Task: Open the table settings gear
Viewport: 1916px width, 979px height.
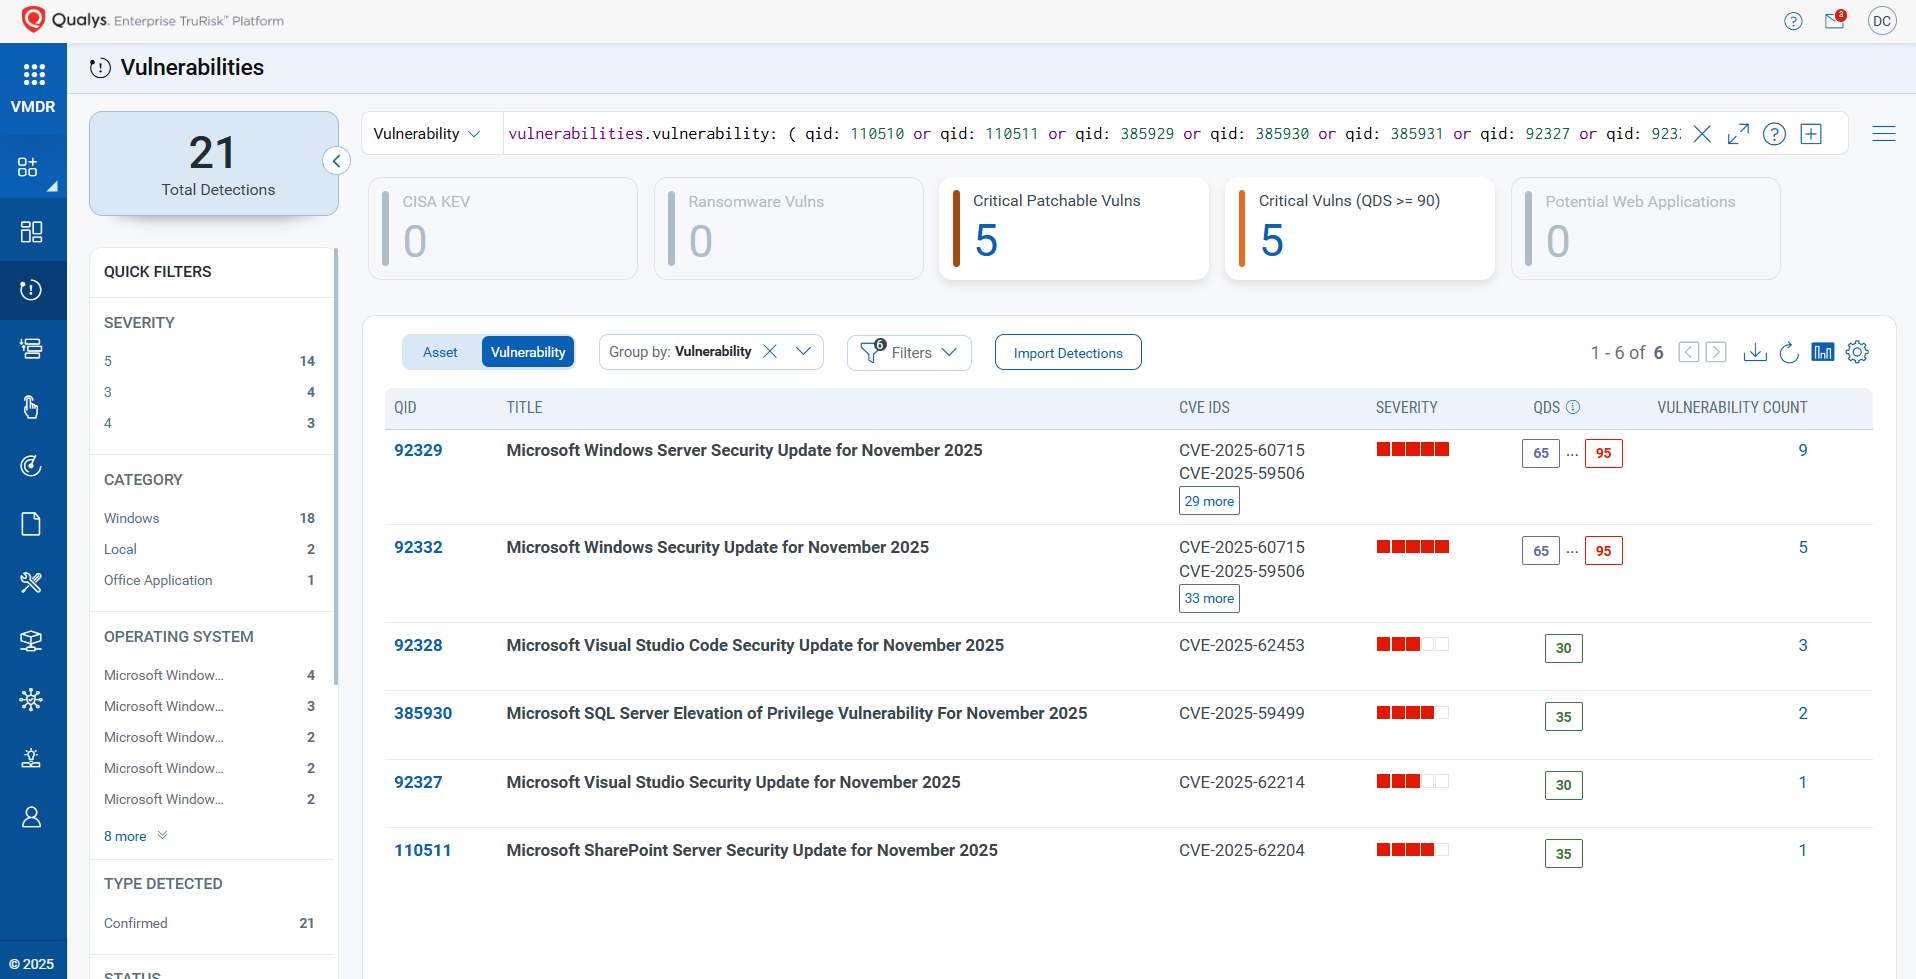Action: tap(1857, 352)
